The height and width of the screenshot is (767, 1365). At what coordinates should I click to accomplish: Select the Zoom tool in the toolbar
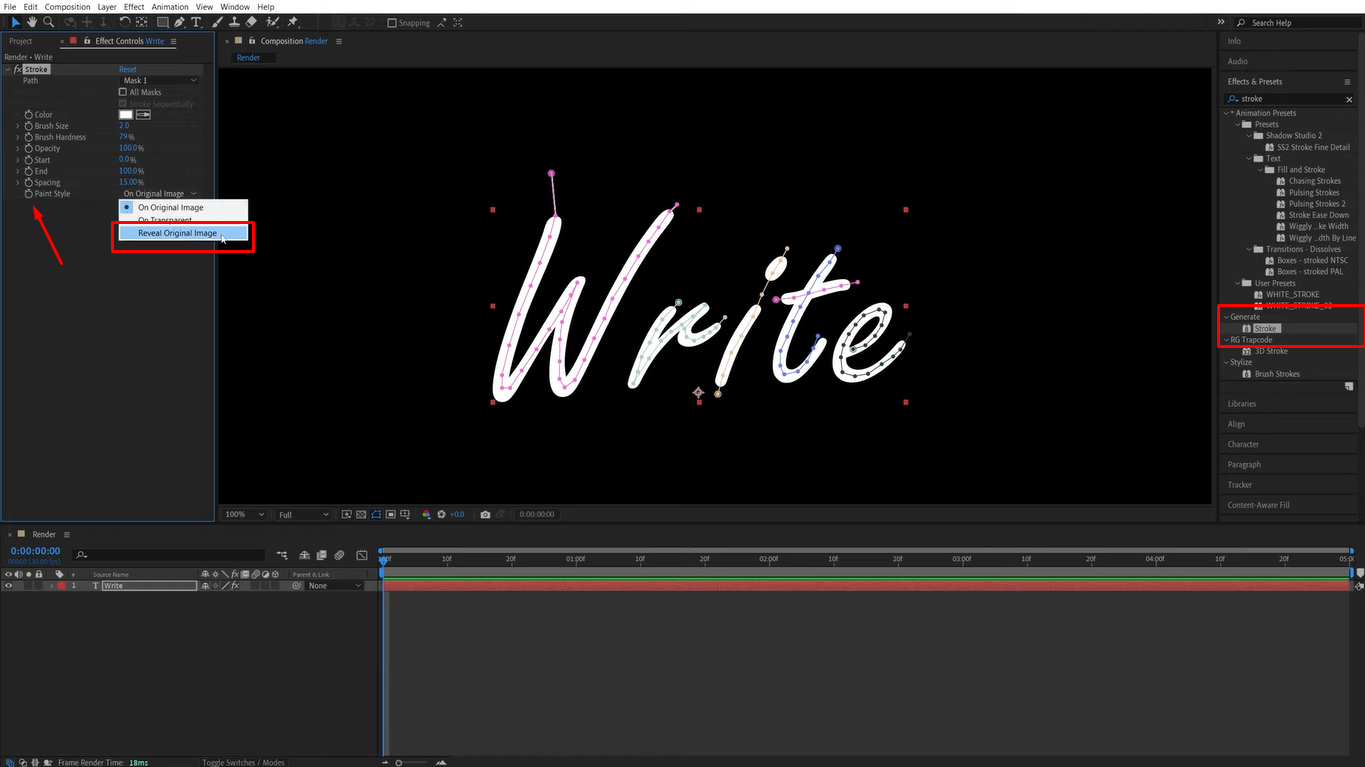point(48,22)
